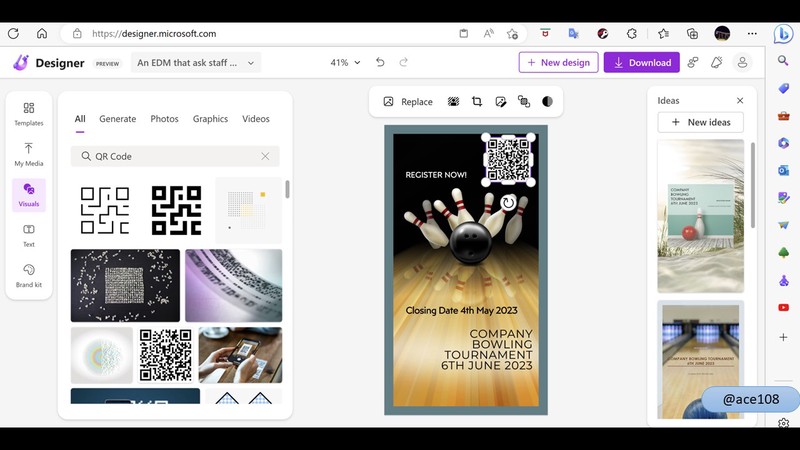This screenshot has height=450, width=800.
Task: Switch to the Graphics tab
Action: pyautogui.click(x=210, y=118)
